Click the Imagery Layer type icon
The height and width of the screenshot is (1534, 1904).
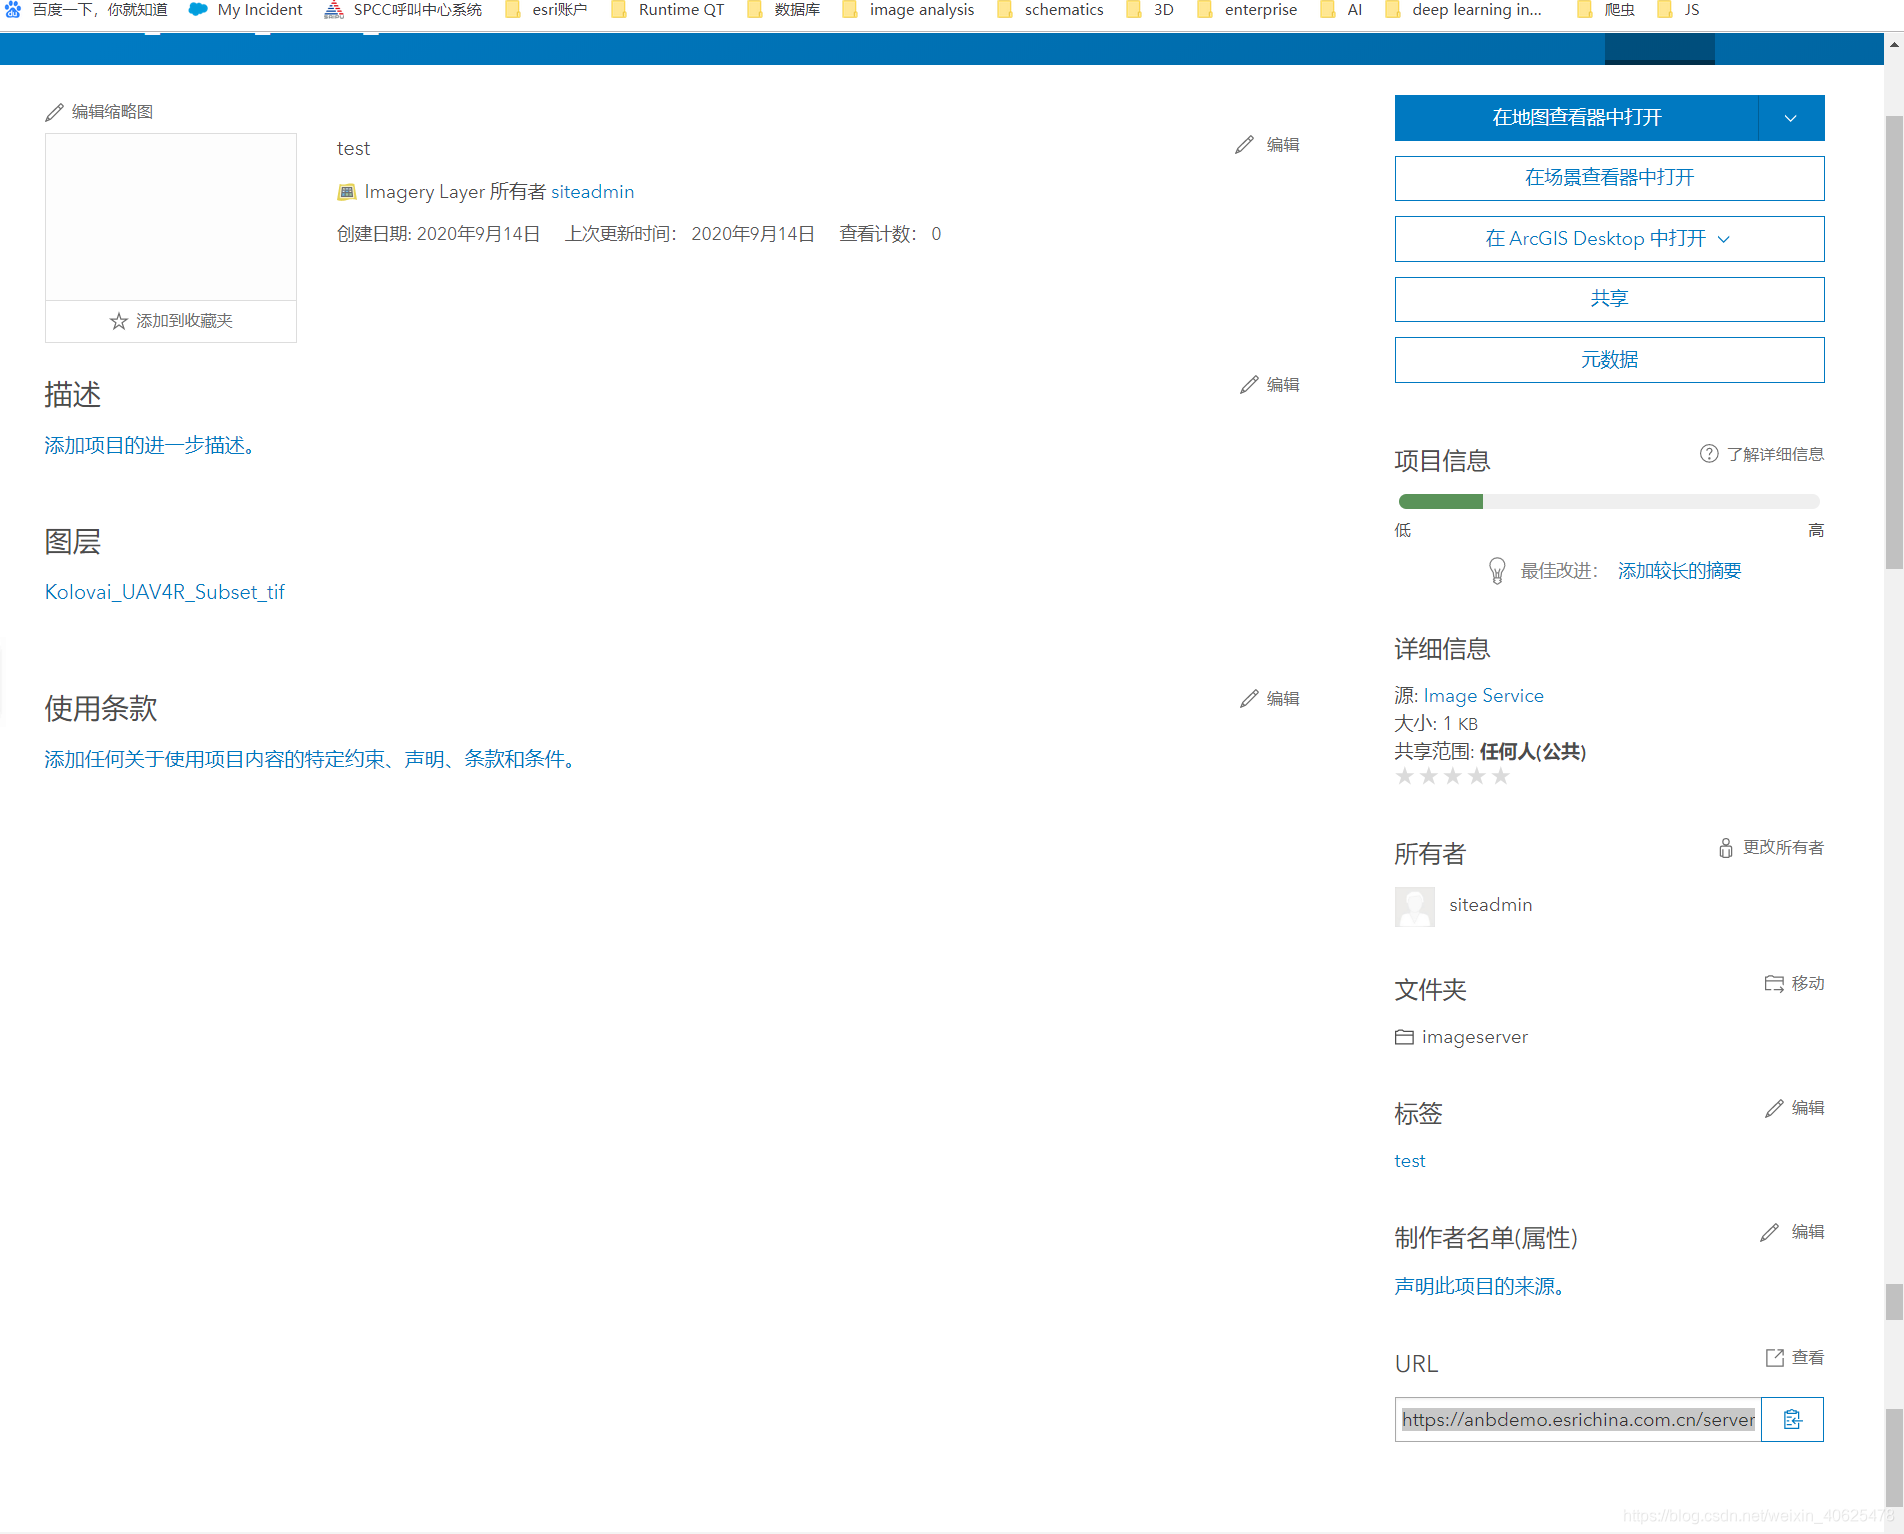pos(347,192)
